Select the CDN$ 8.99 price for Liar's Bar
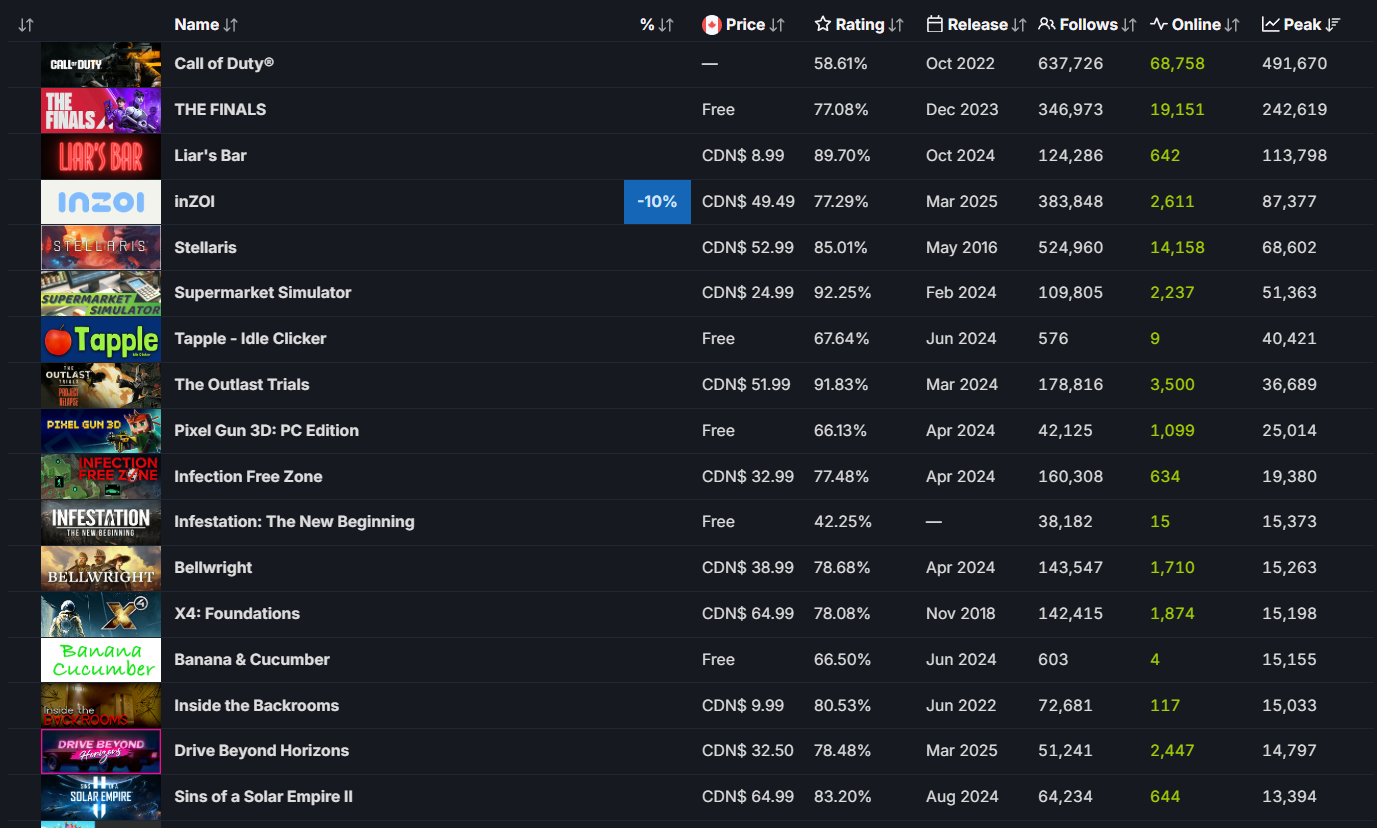Image resolution: width=1377 pixels, height=828 pixels. 743,156
